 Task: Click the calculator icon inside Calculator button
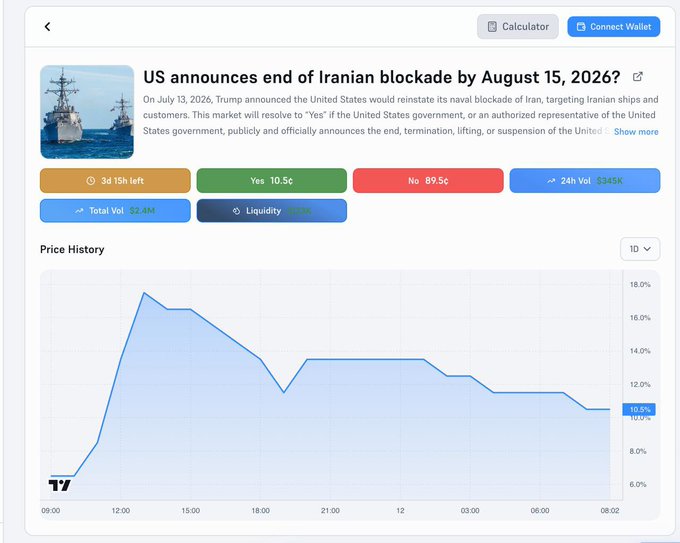(492, 27)
